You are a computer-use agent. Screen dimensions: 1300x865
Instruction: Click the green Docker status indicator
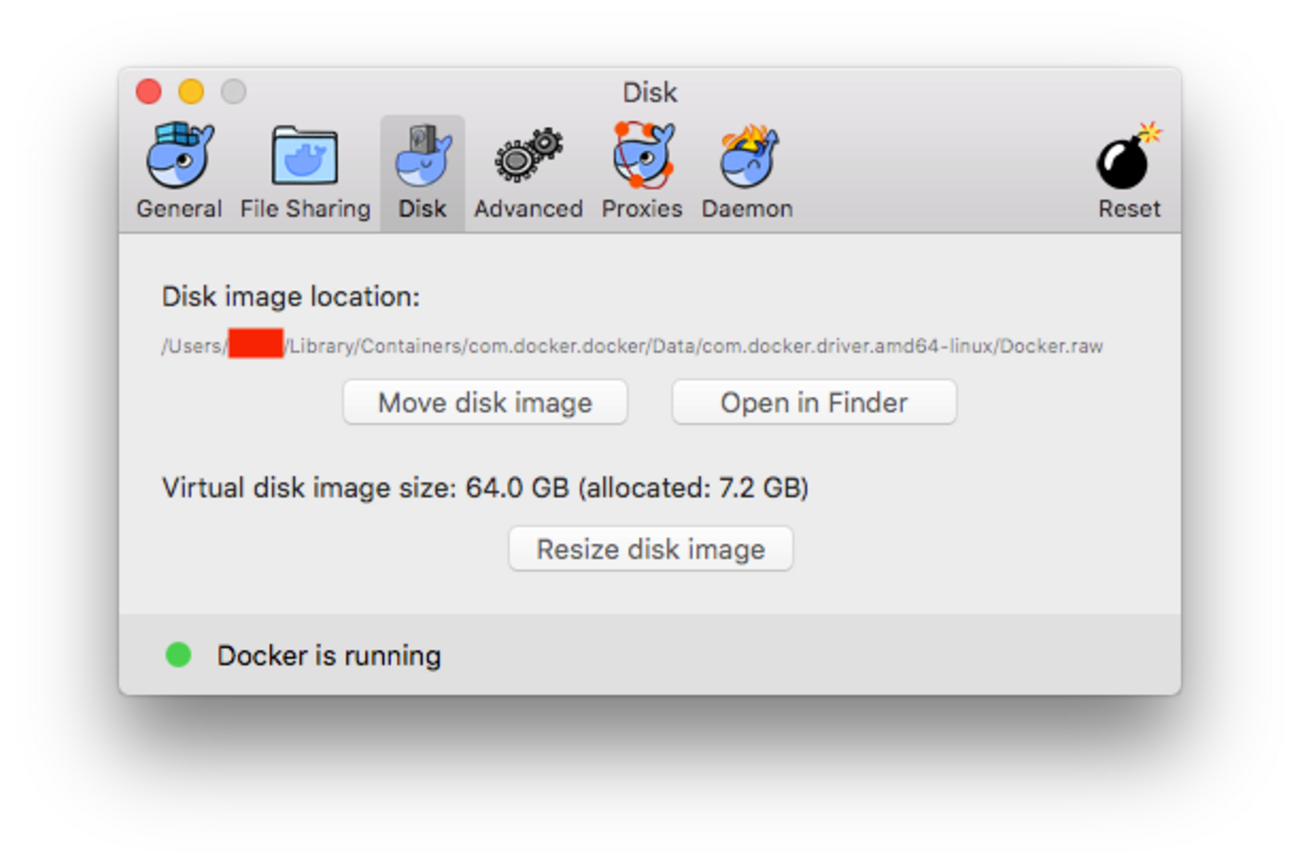coord(178,655)
